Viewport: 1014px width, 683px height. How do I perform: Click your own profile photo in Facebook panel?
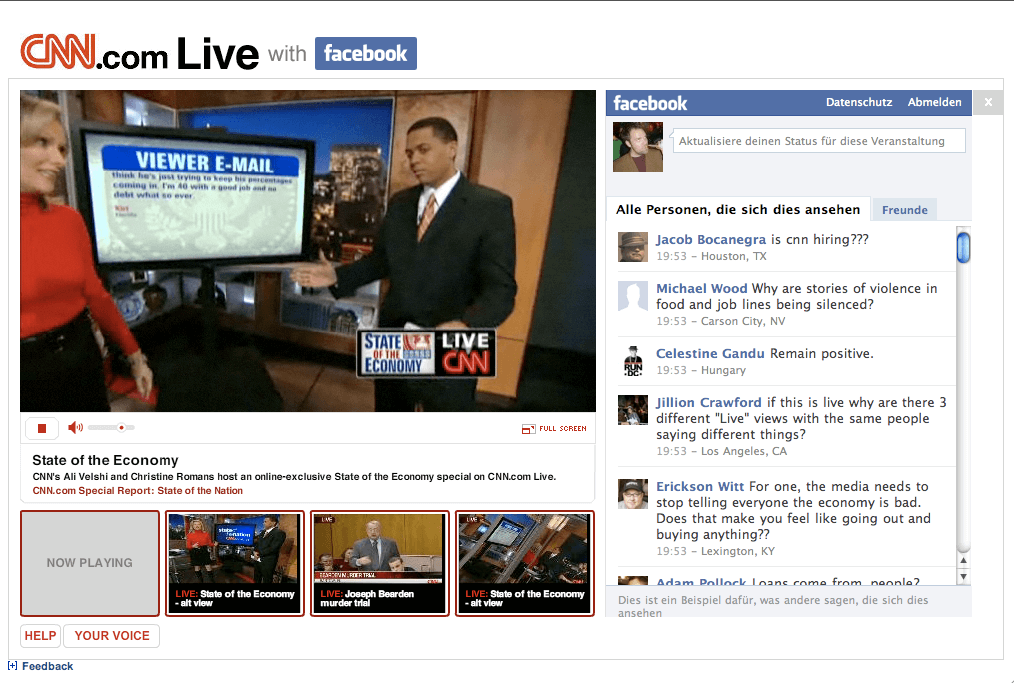(638, 147)
